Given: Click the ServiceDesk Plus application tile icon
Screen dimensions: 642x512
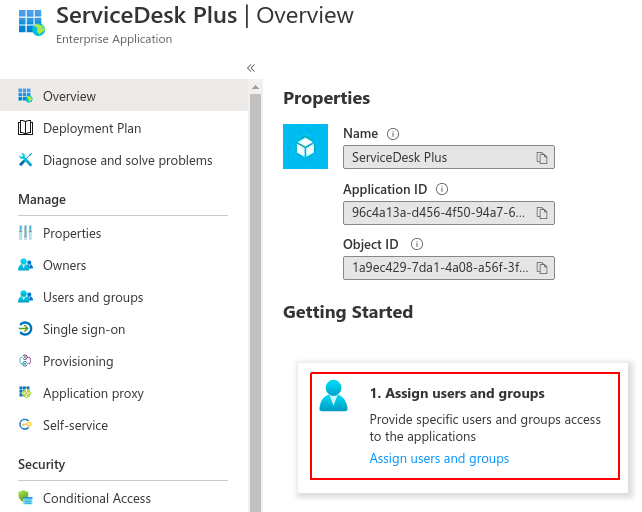Looking at the screenshot, I should pyautogui.click(x=306, y=146).
